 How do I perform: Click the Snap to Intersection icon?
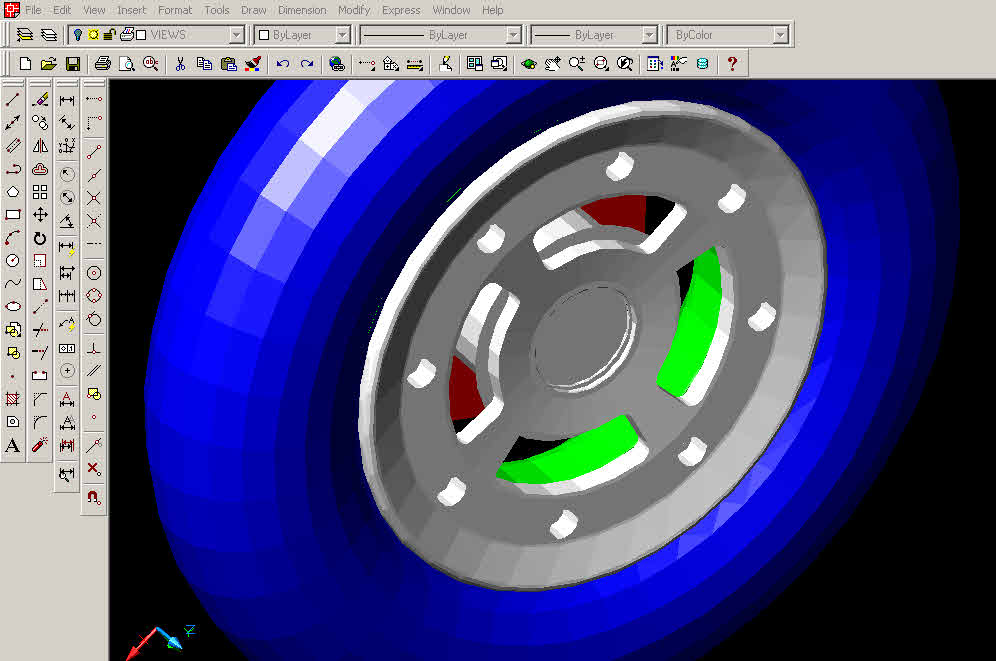tap(94, 198)
